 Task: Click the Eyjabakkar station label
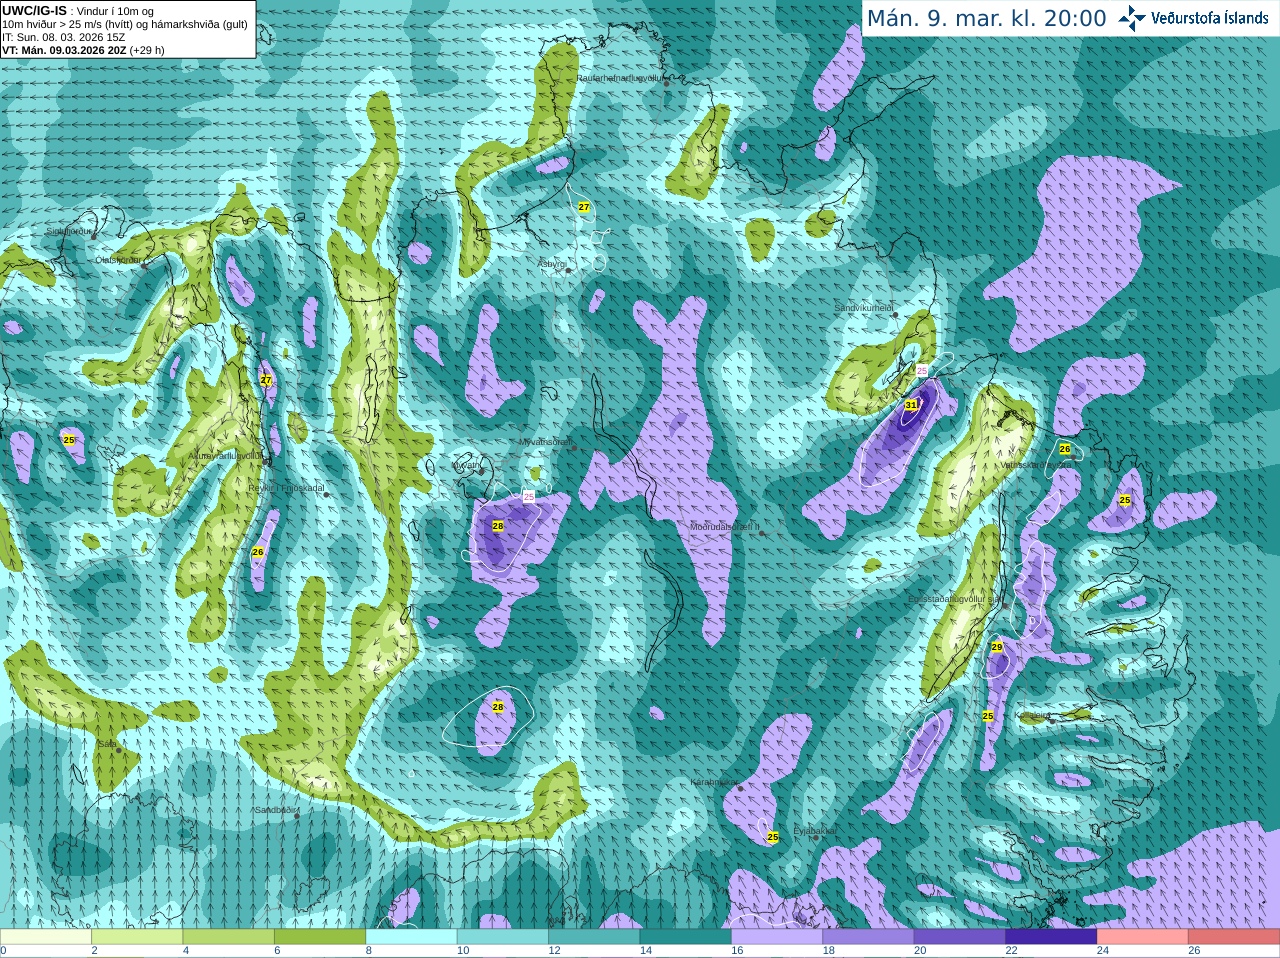[x=813, y=830]
